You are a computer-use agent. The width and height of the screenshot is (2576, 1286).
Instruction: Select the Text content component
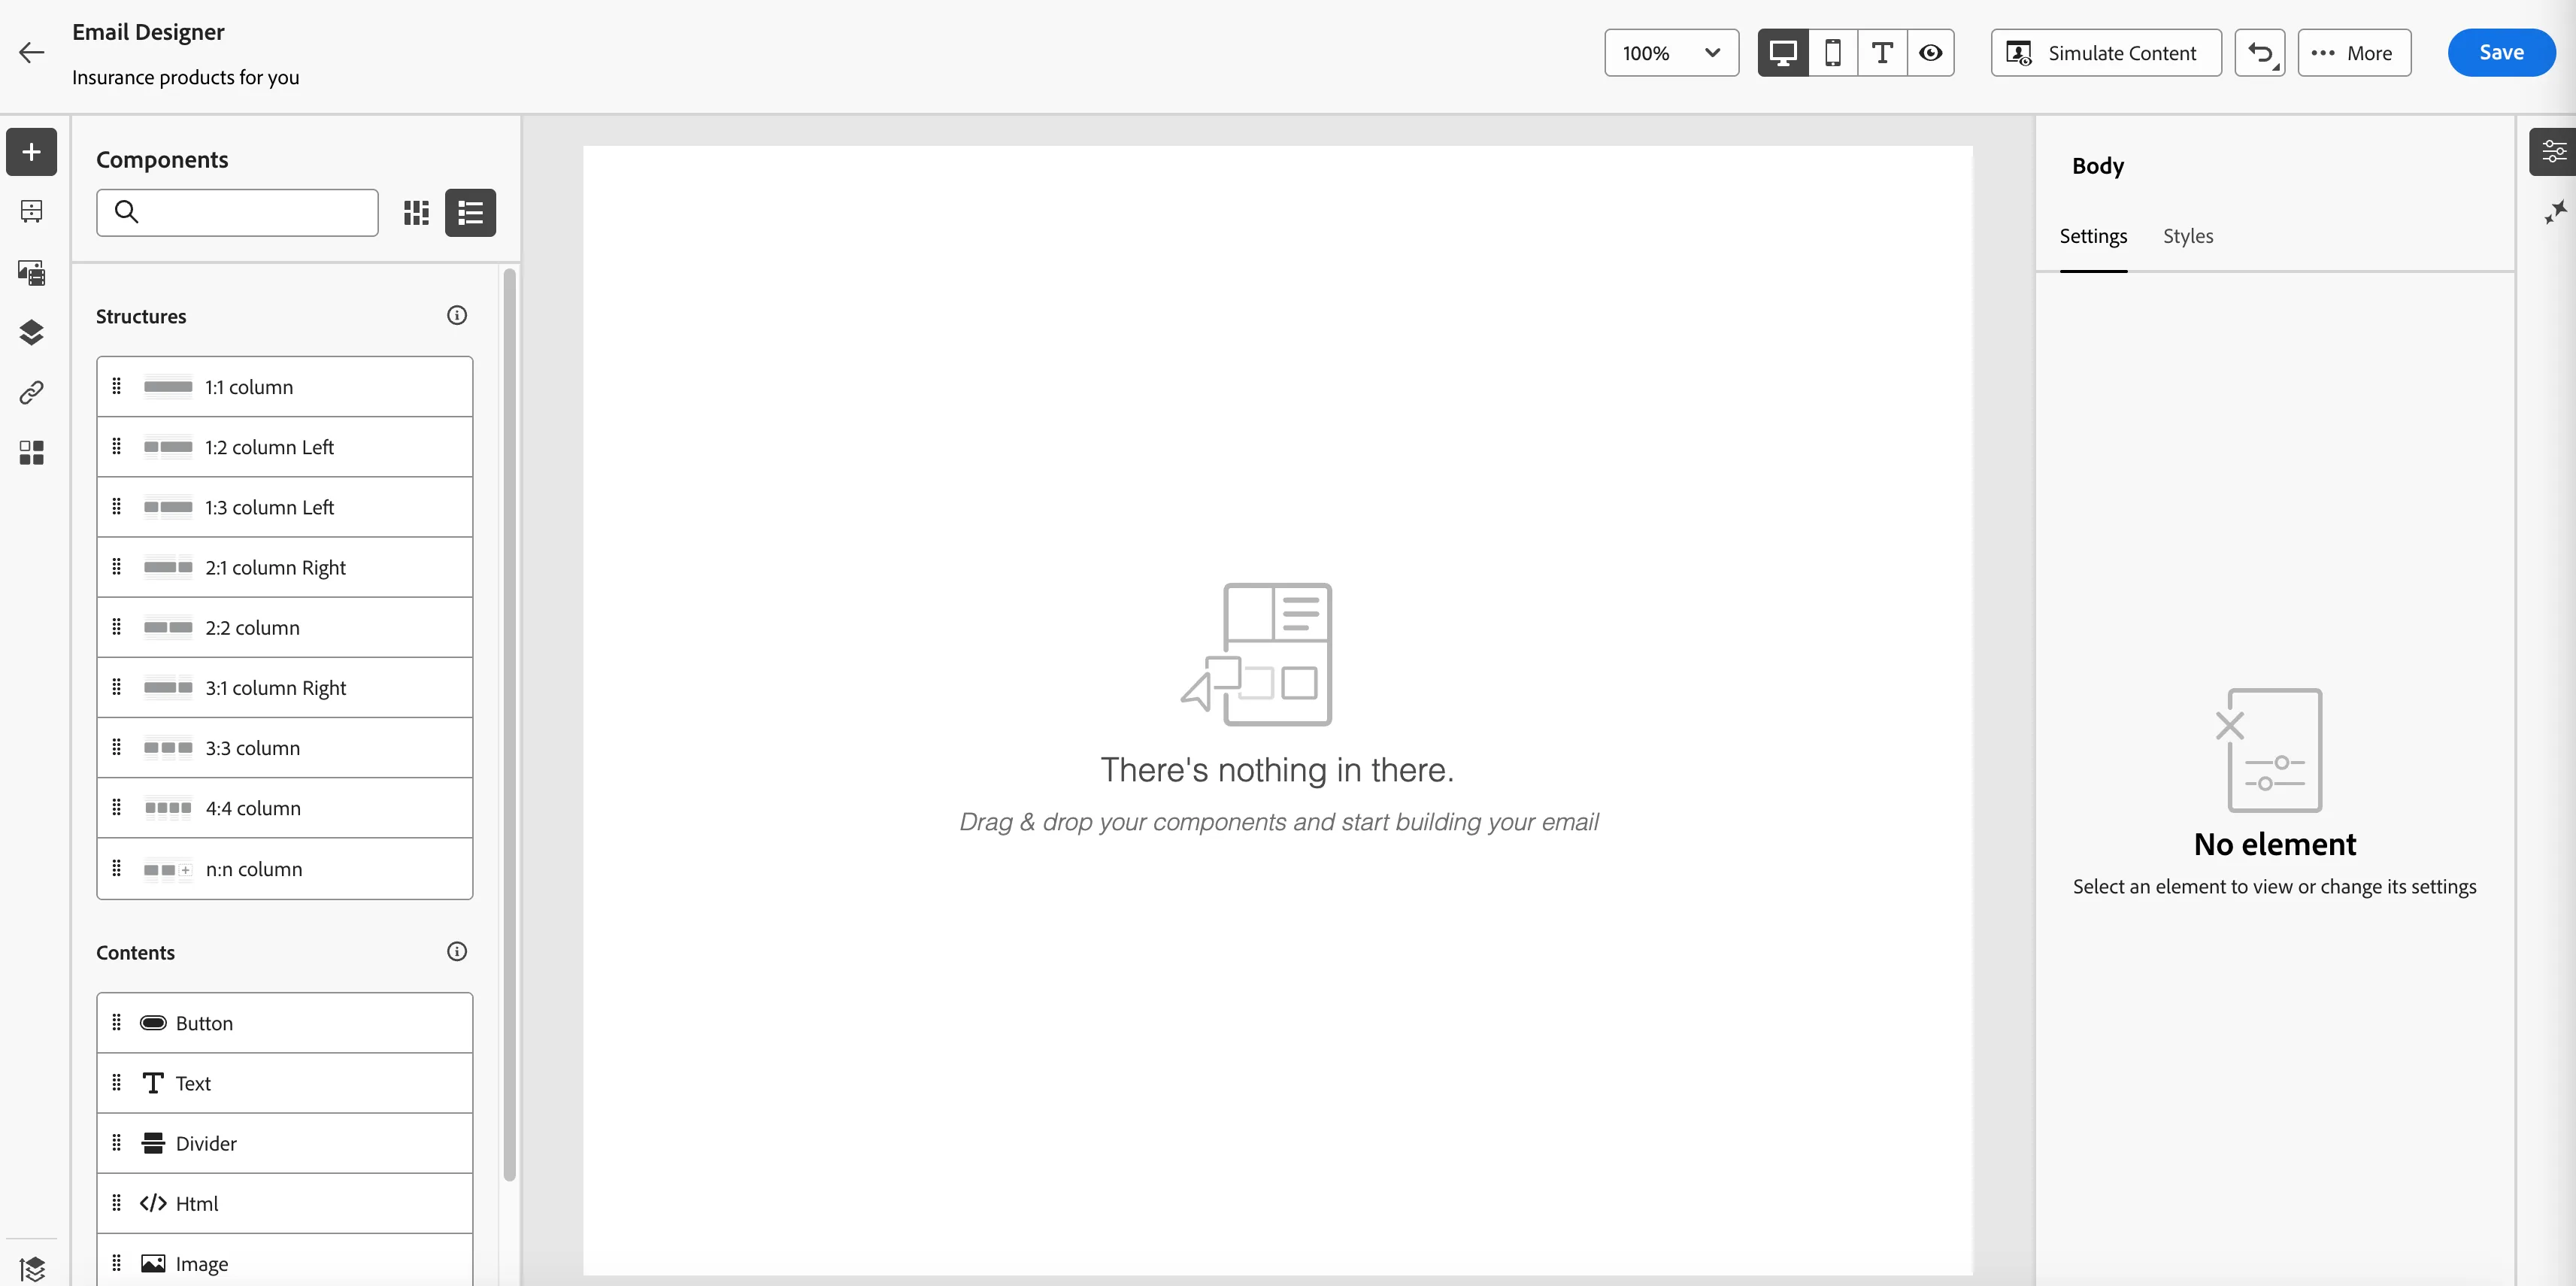click(x=284, y=1083)
